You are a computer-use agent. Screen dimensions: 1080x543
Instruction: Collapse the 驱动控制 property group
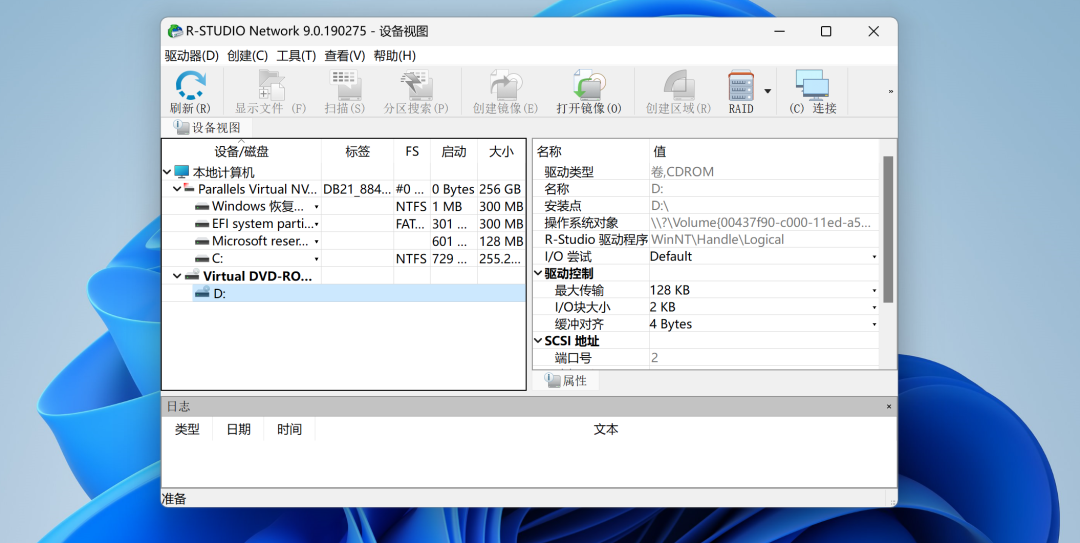pos(539,273)
